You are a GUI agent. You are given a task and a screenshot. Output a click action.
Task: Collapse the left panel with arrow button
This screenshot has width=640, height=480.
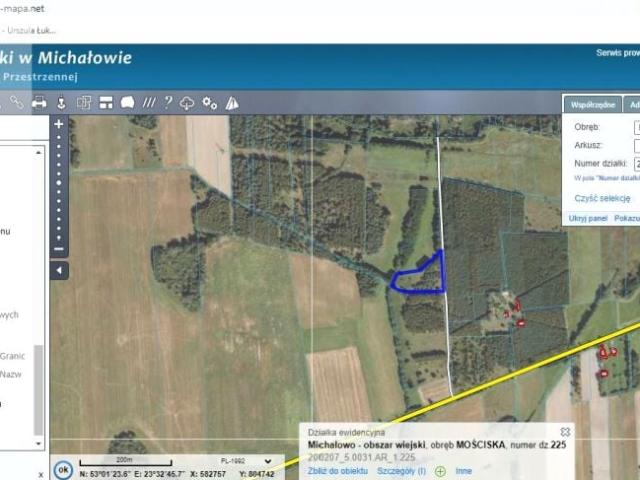[x=59, y=271]
